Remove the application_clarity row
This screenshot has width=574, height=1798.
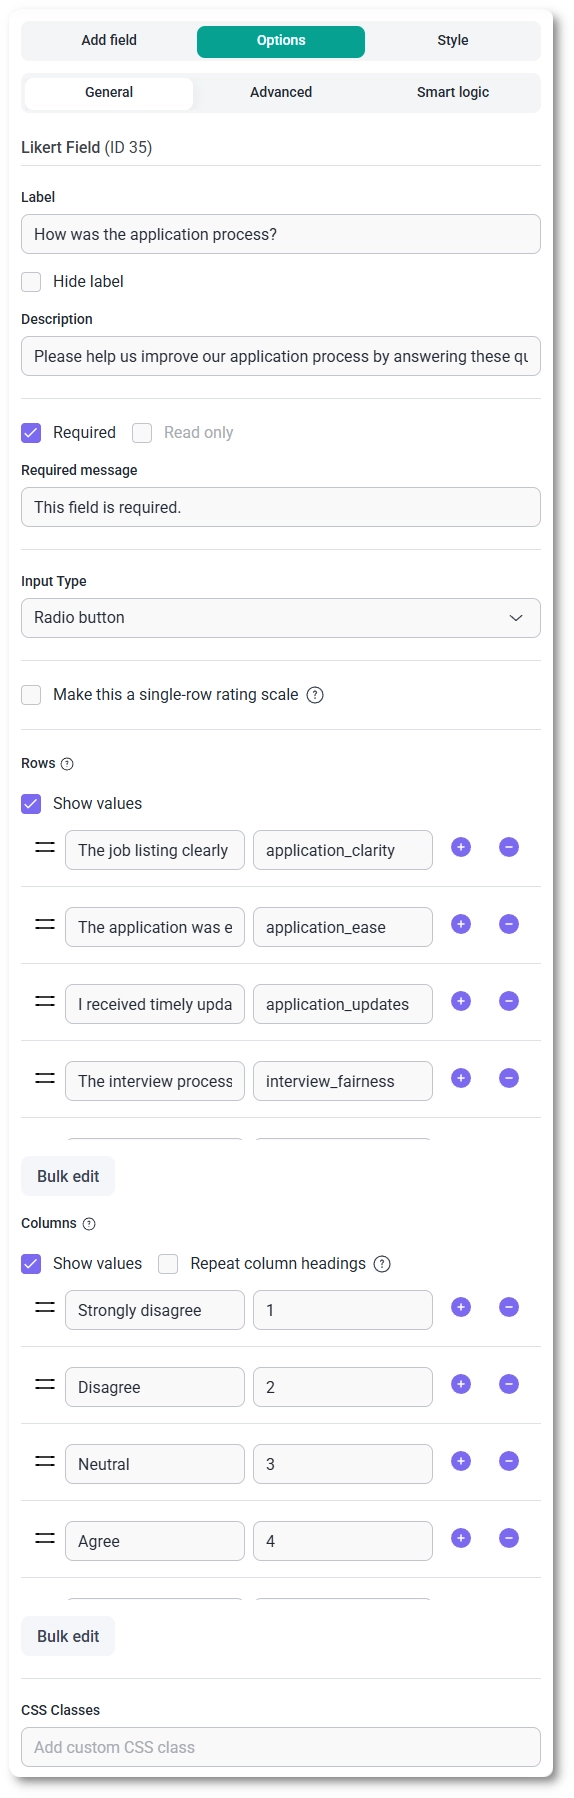pos(509,847)
